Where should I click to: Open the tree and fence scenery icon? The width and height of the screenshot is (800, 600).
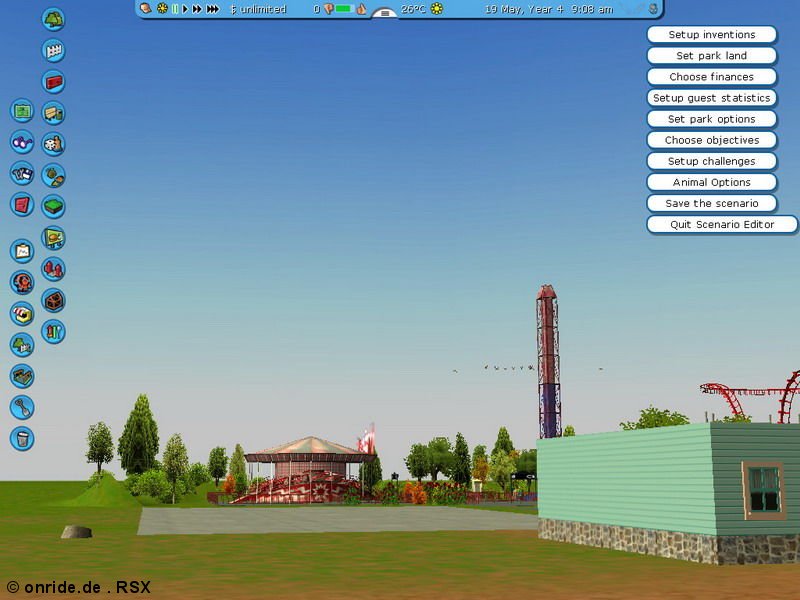click(x=22, y=344)
